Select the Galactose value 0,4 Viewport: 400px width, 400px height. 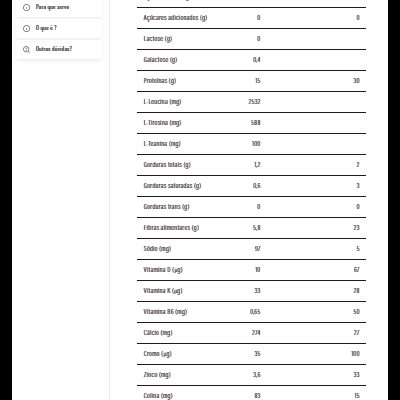[x=257, y=60]
